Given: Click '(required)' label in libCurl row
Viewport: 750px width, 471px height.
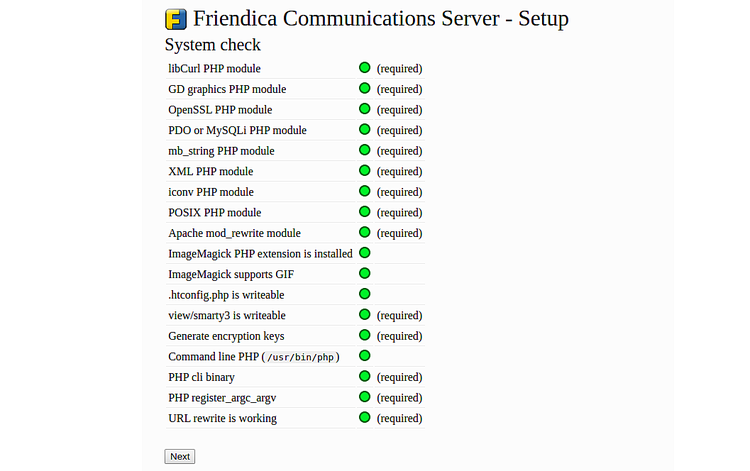Looking at the screenshot, I should [x=399, y=68].
